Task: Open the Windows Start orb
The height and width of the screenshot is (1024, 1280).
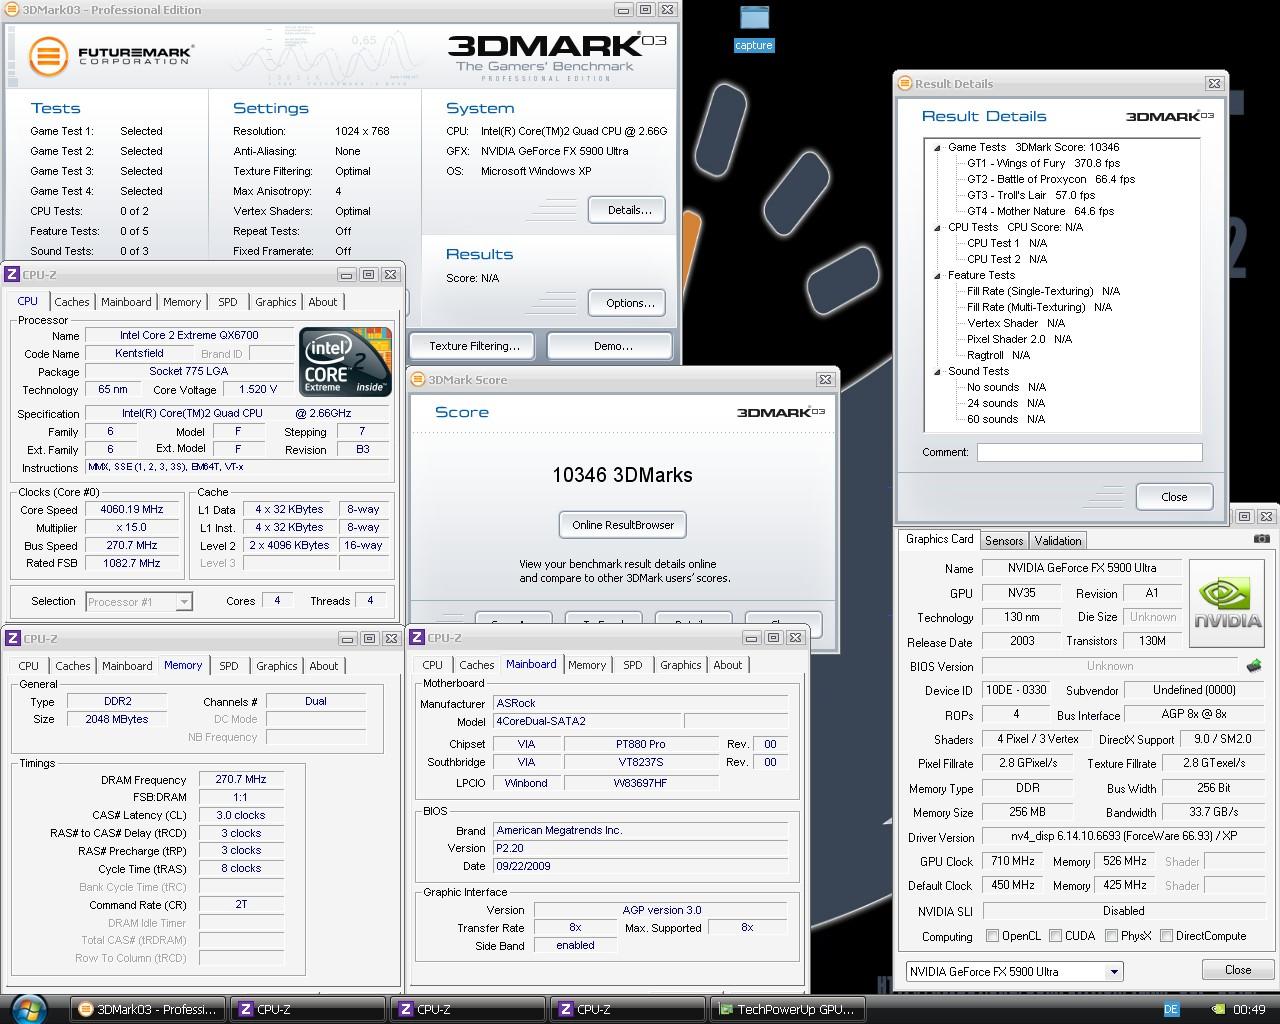Action: coord(27,1009)
